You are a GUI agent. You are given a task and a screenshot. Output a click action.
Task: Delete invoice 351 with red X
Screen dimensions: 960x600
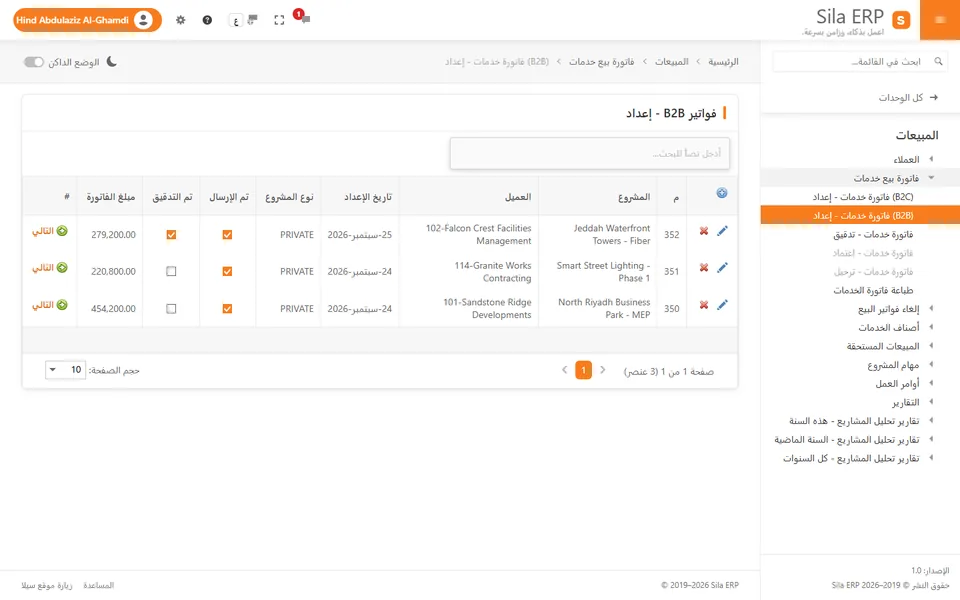click(x=704, y=268)
